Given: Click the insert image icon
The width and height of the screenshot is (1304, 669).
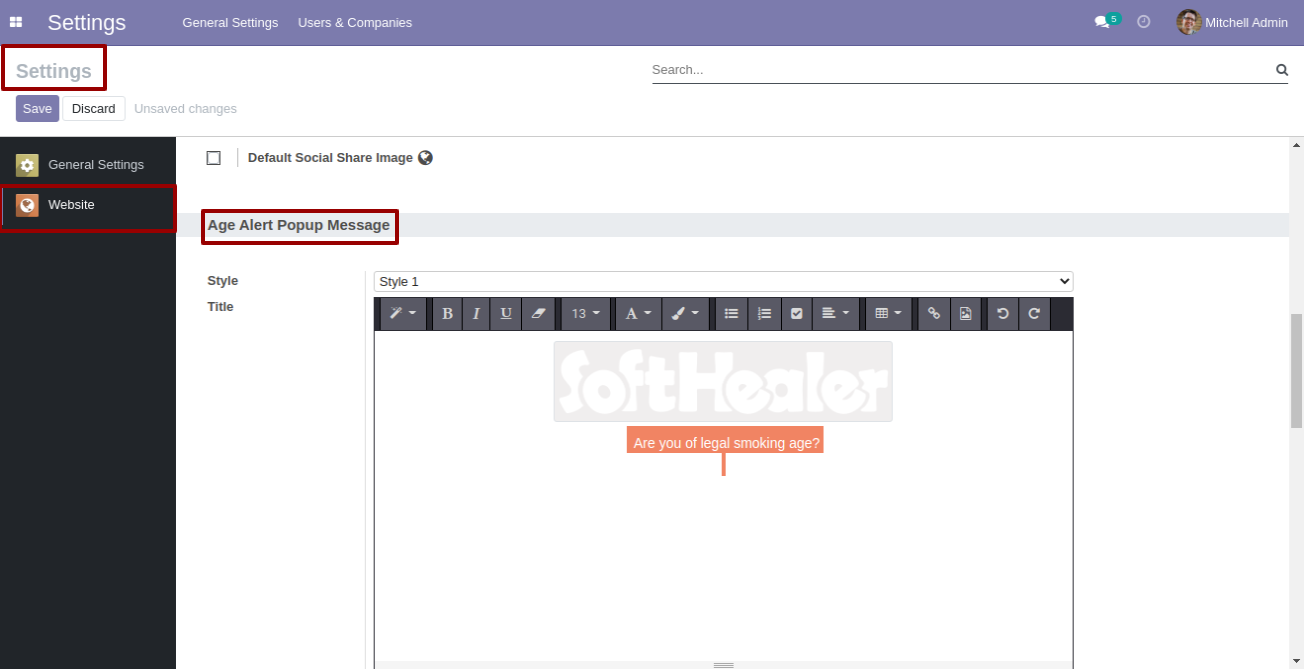Looking at the screenshot, I should pyautogui.click(x=965, y=314).
